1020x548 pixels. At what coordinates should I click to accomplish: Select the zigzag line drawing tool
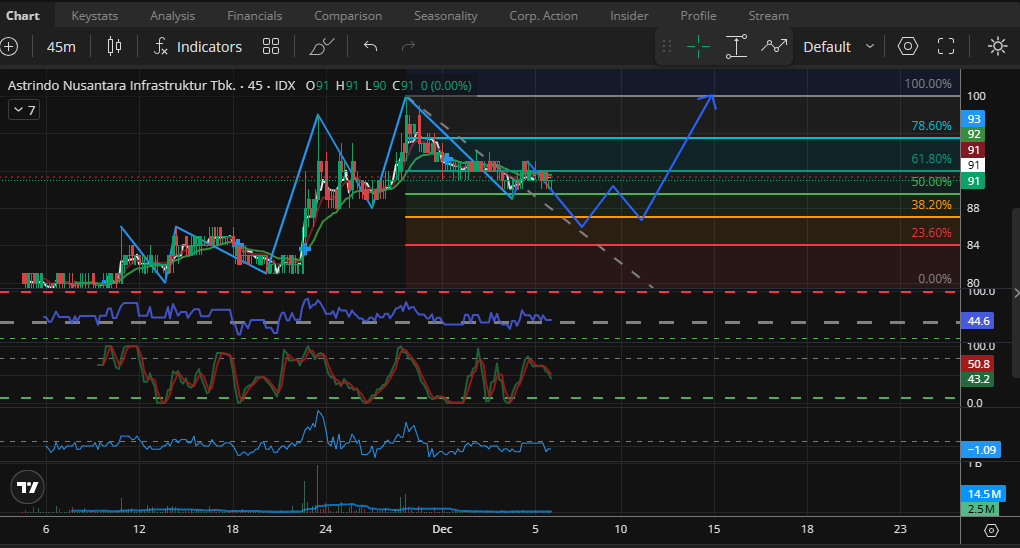pos(773,46)
